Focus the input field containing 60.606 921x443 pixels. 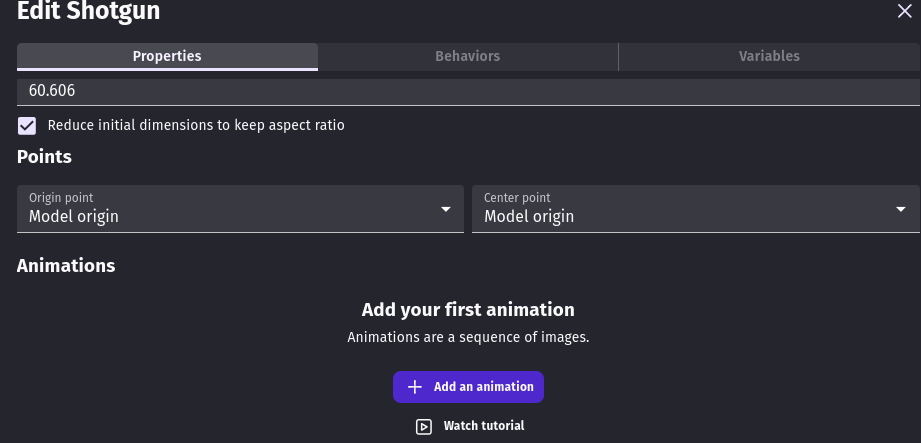460,91
